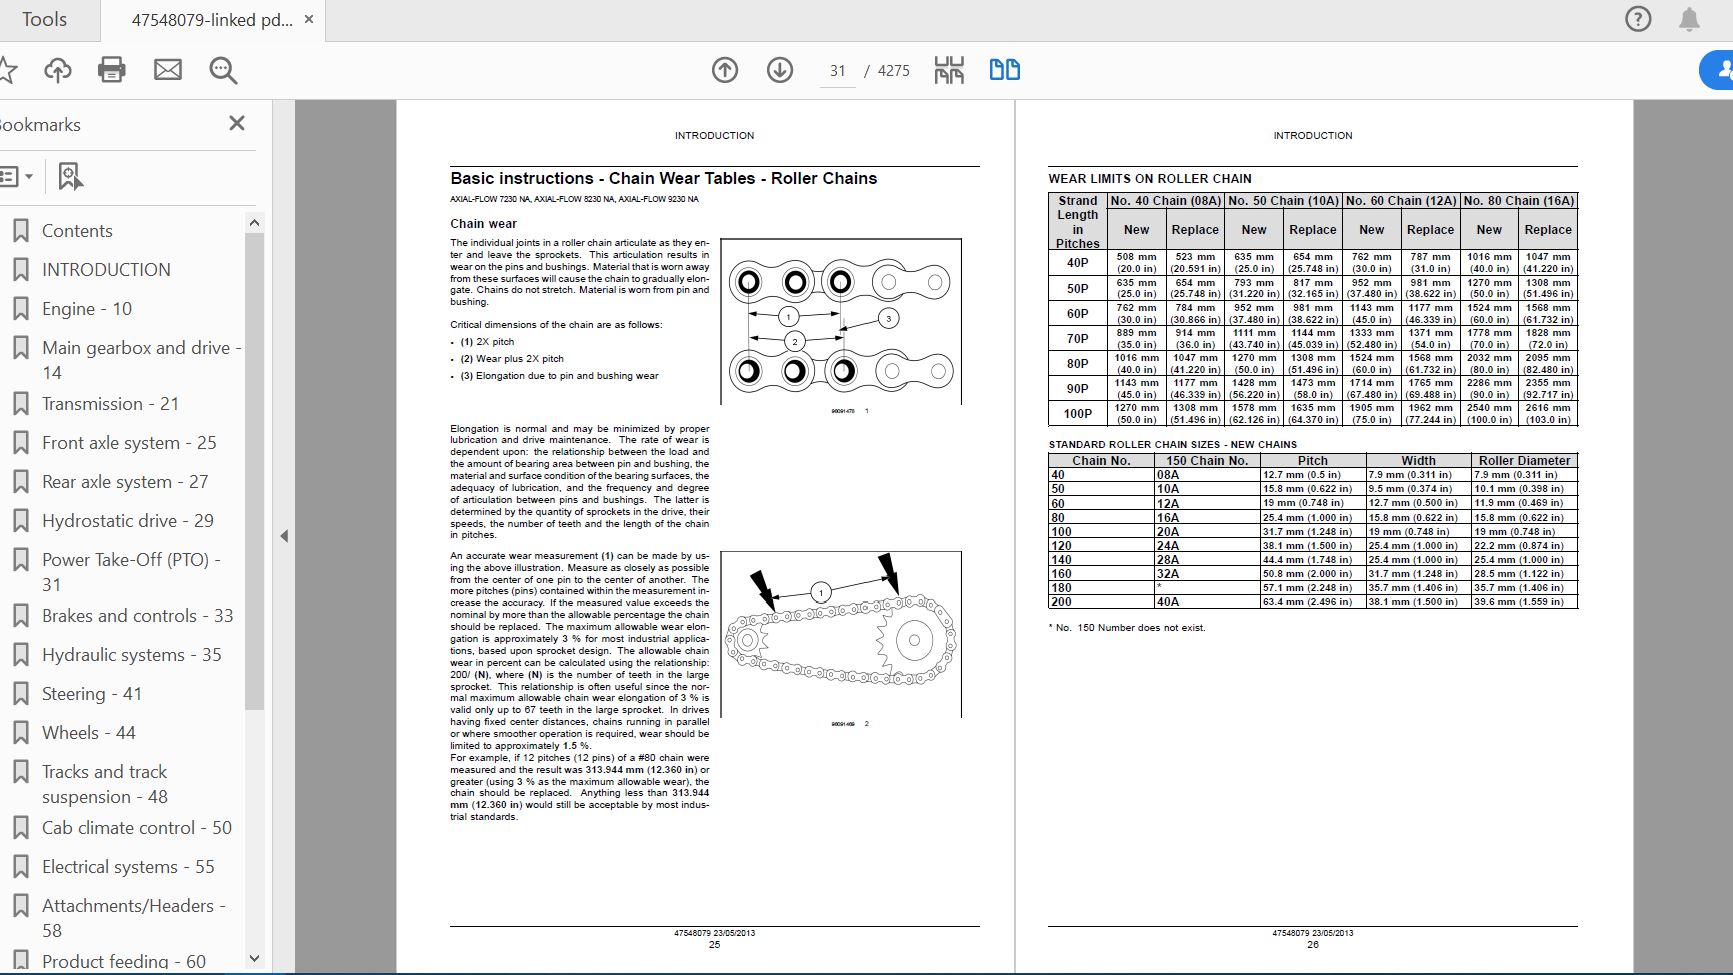Open the notifications bell
1733x975 pixels.
coord(1689,19)
